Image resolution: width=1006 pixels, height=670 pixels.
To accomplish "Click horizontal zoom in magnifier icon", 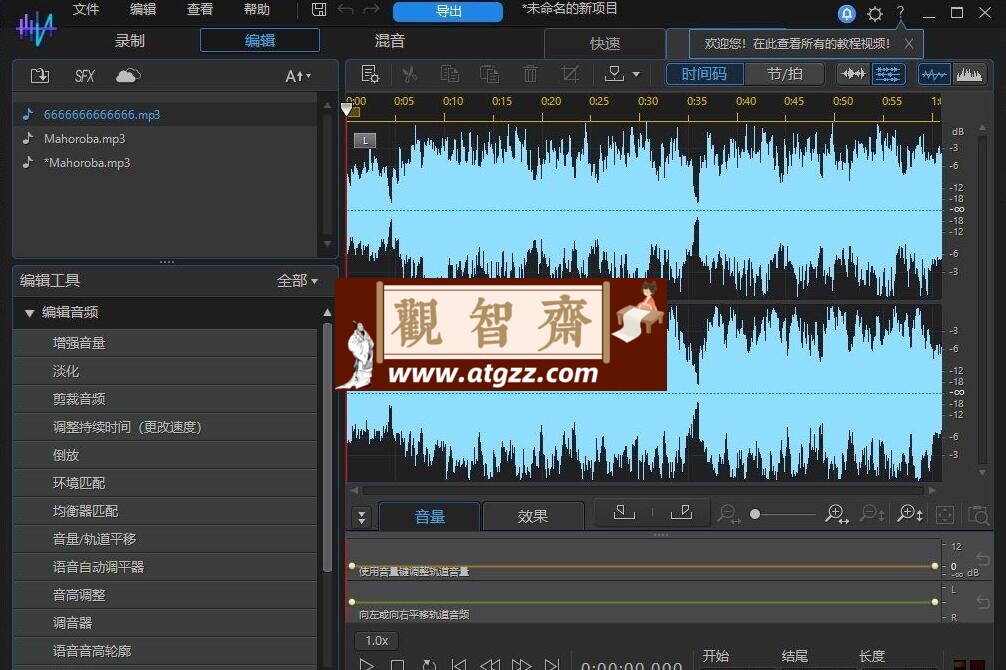I will point(837,514).
